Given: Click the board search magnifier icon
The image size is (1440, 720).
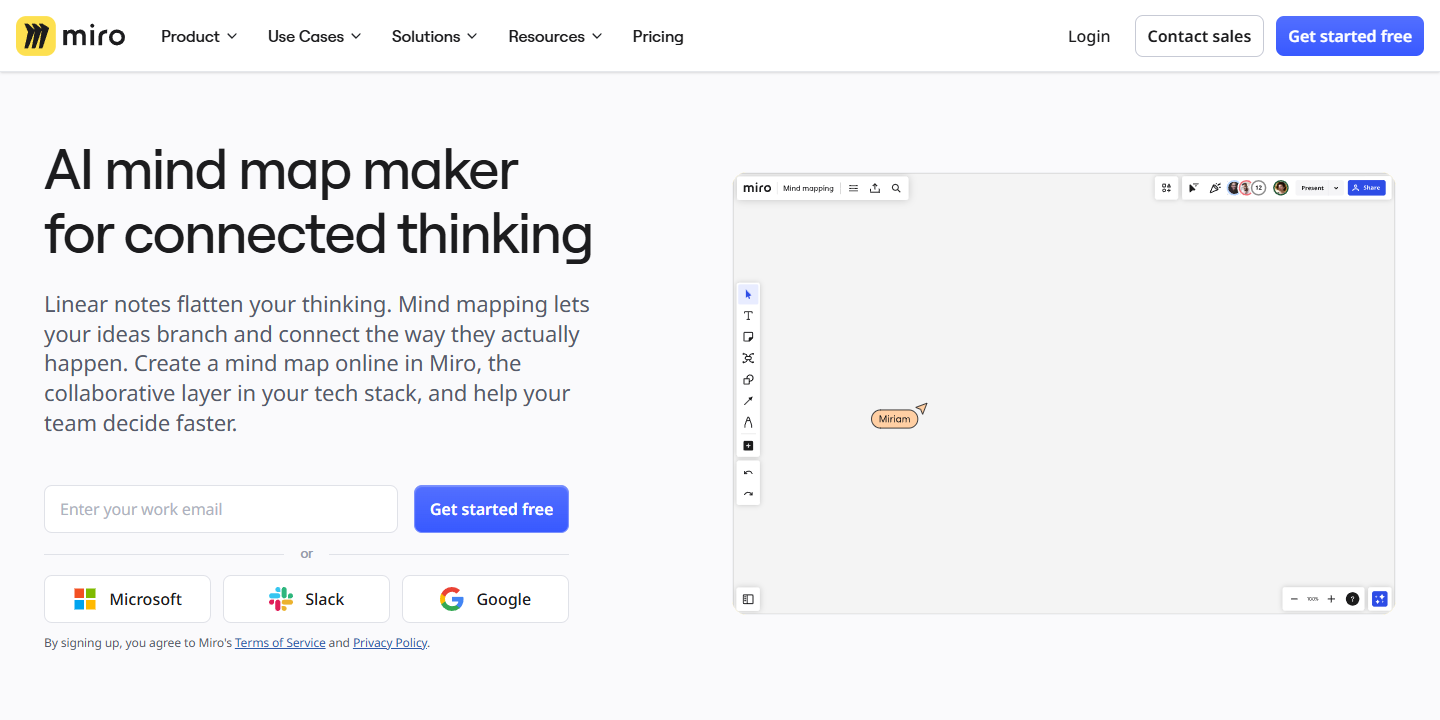Looking at the screenshot, I should point(896,188).
